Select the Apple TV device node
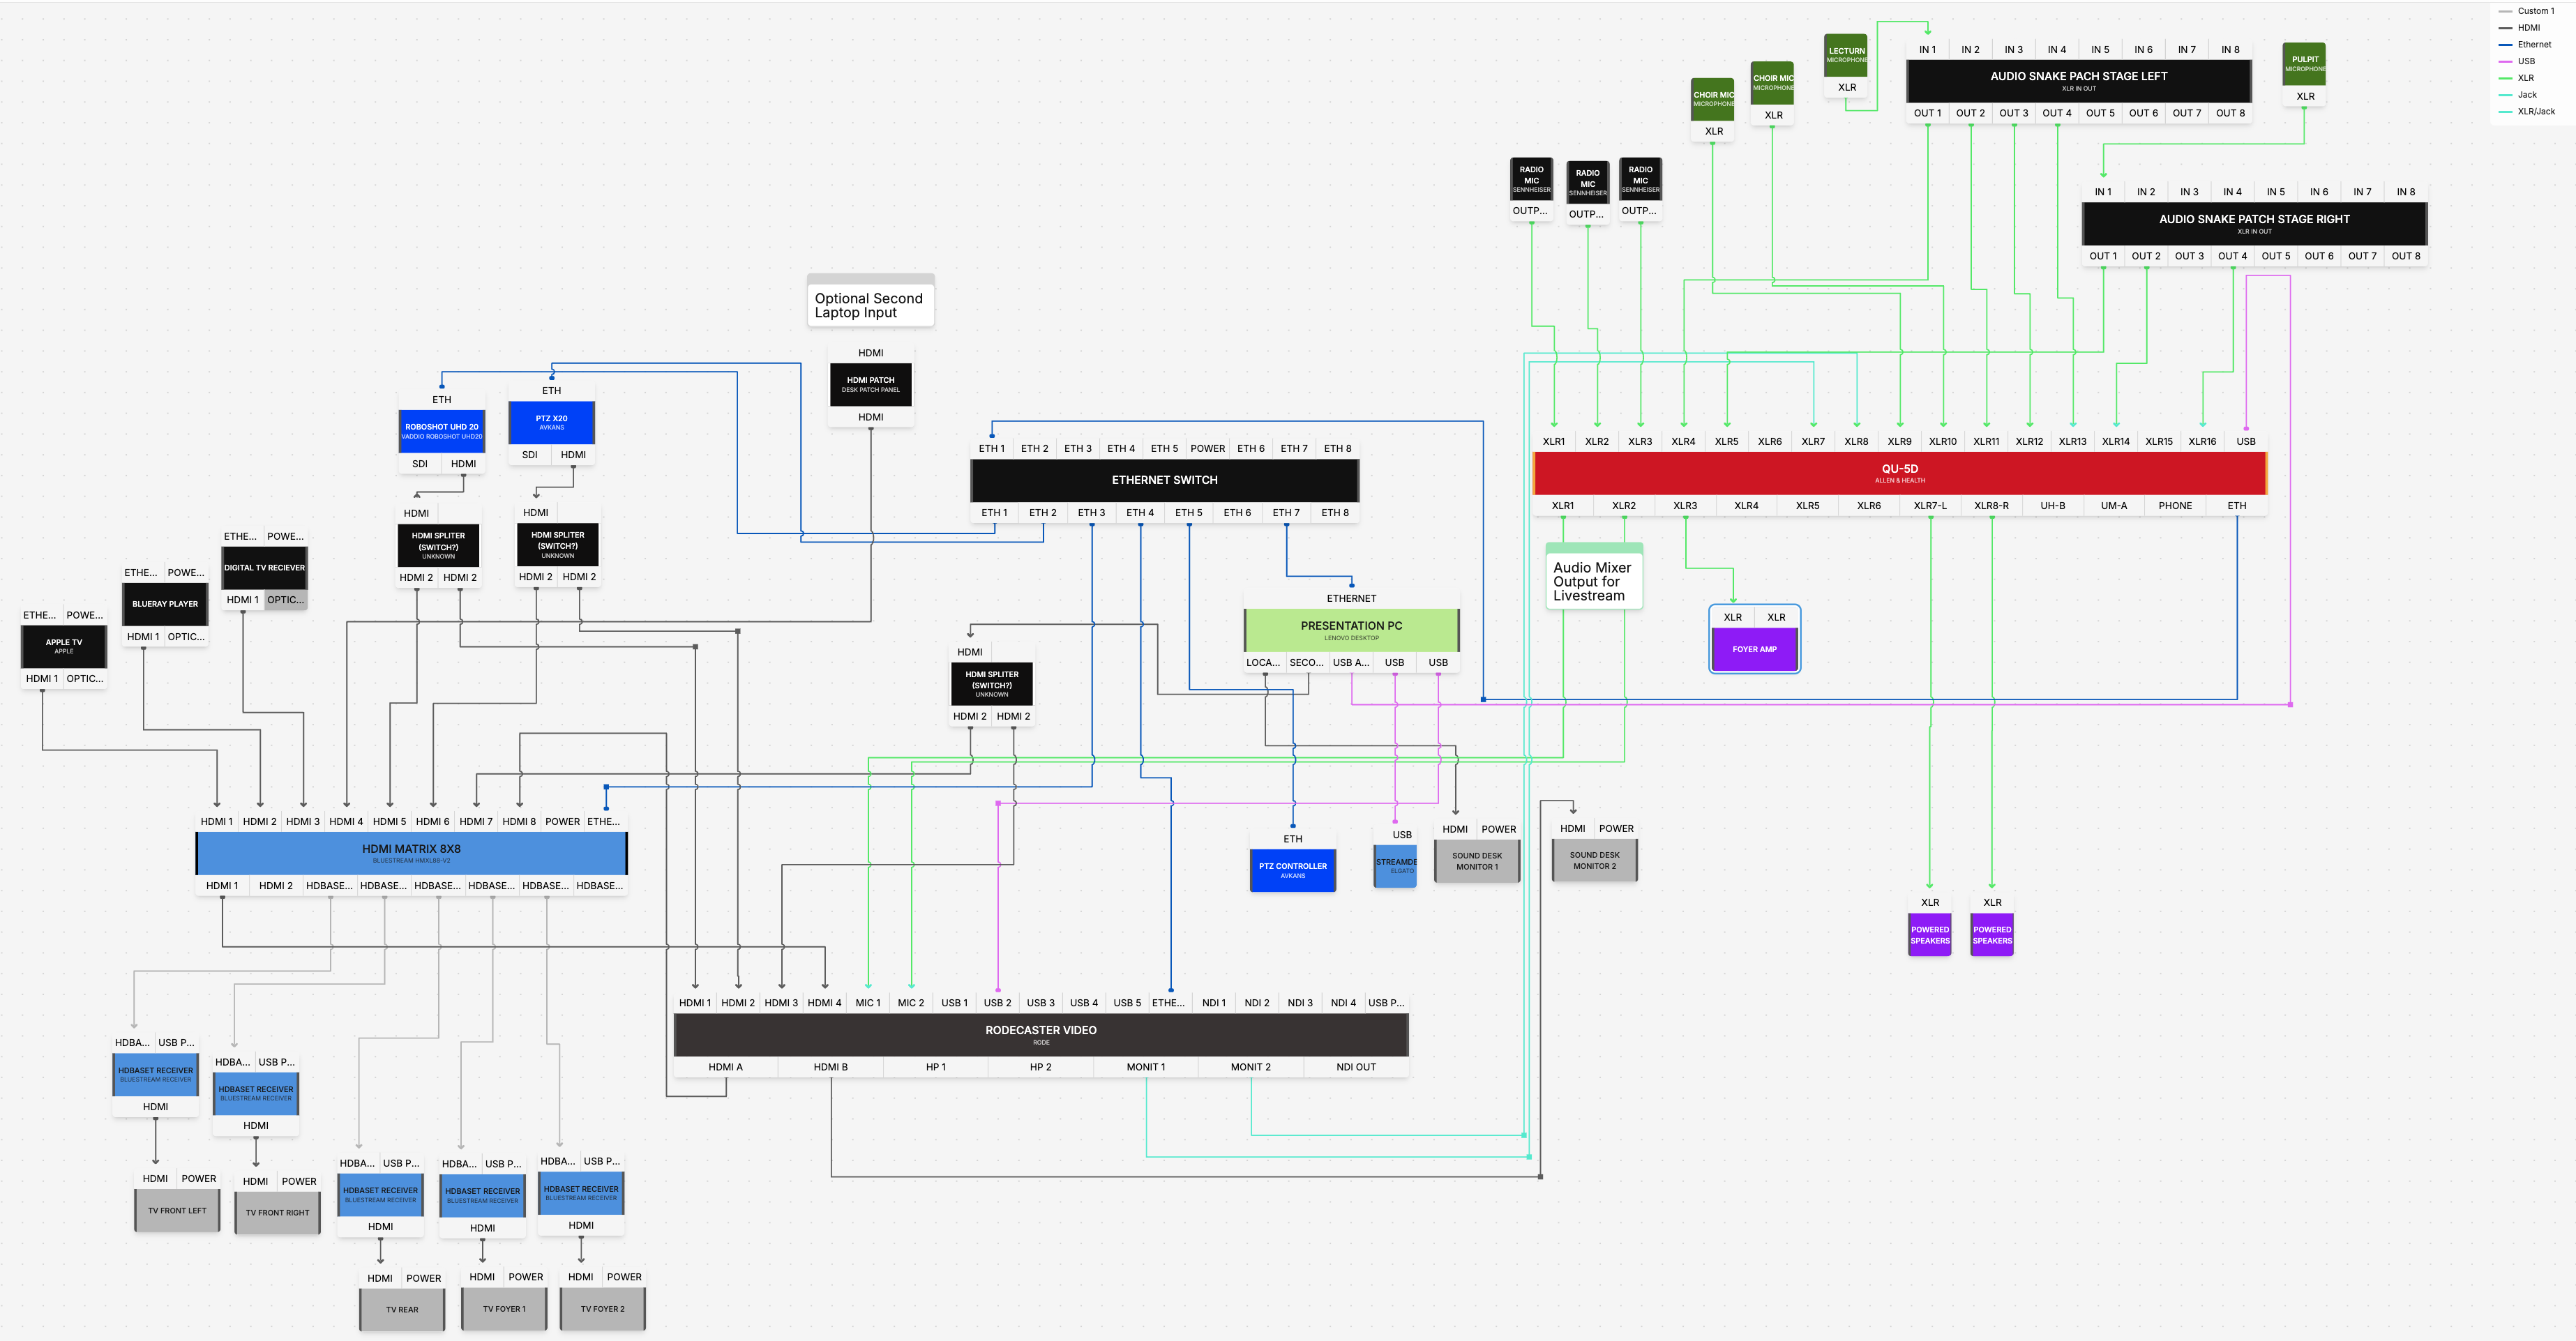 [x=64, y=646]
